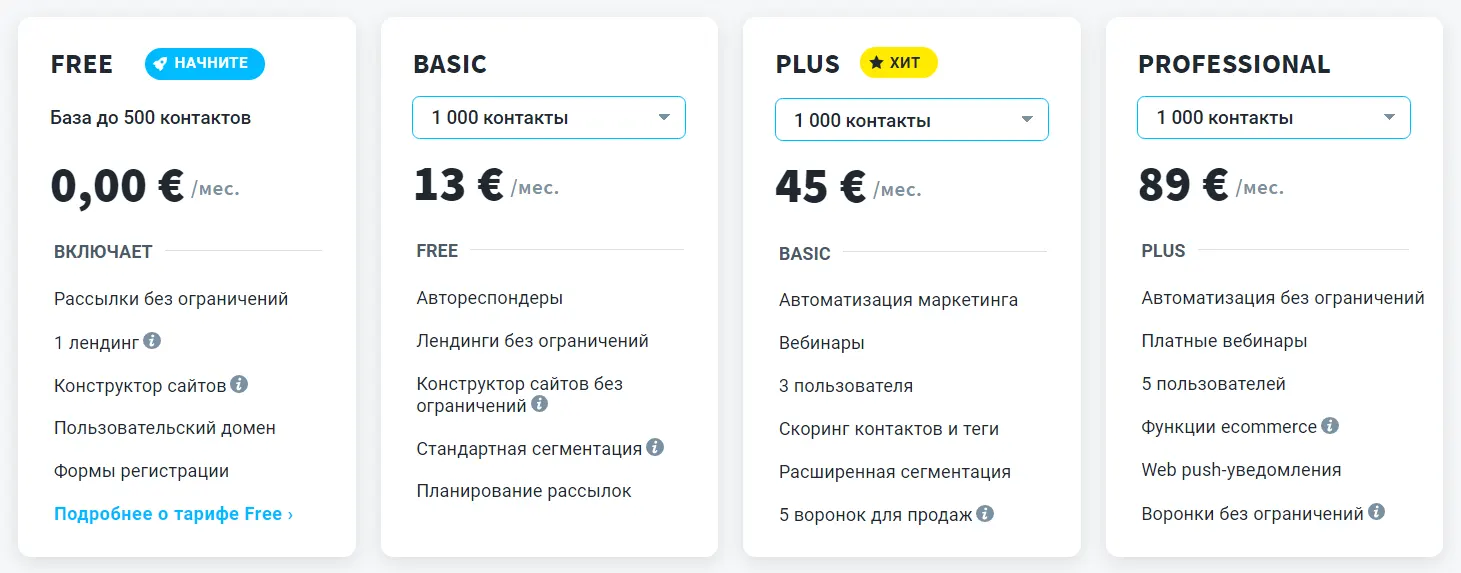Click info icon next to 'Стандартная сегментация'
Viewport: 1461px width, 573px height.
[x=655, y=447]
